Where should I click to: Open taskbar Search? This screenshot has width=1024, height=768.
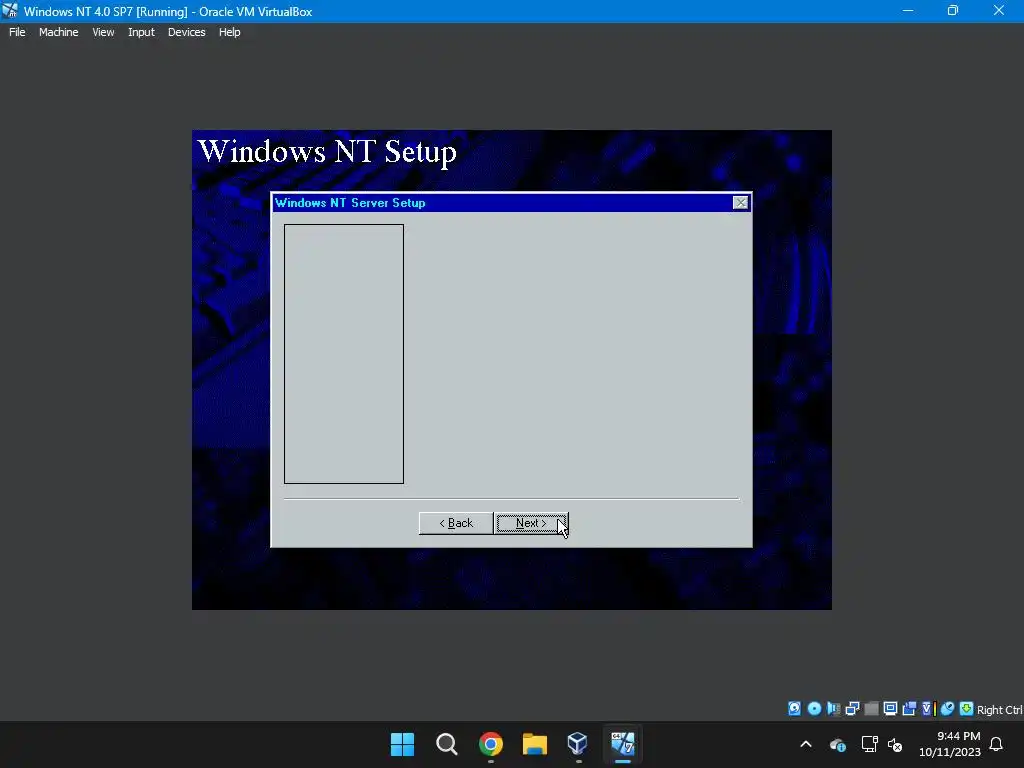click(x=447, y=744)
